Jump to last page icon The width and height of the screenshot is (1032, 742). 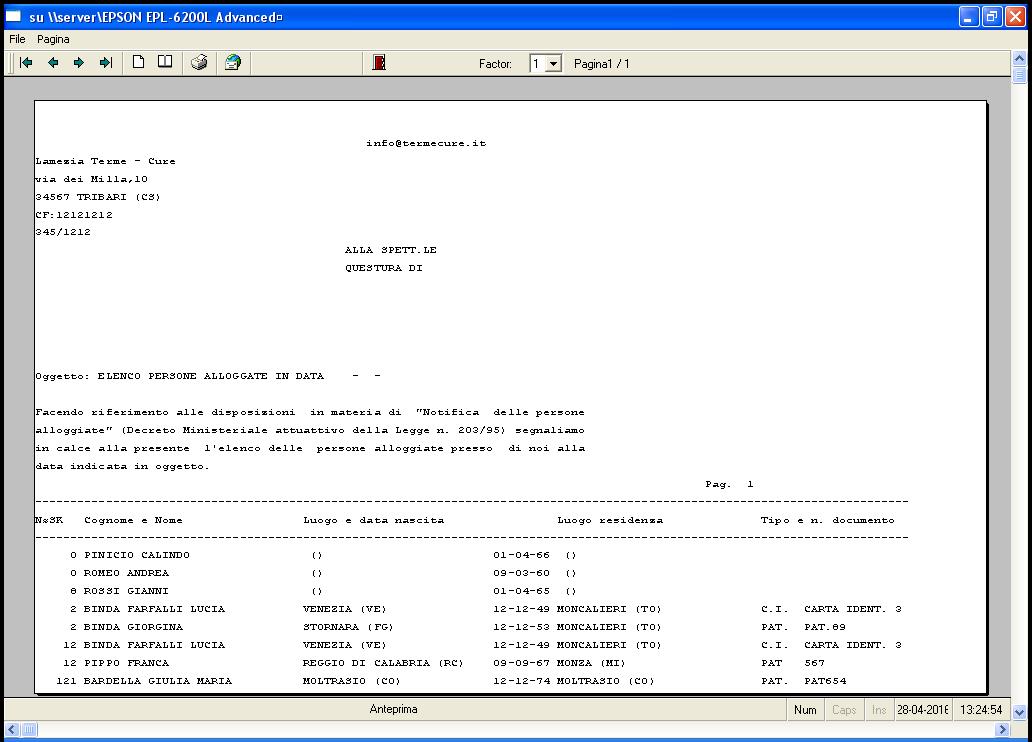(x=106, y=63)
